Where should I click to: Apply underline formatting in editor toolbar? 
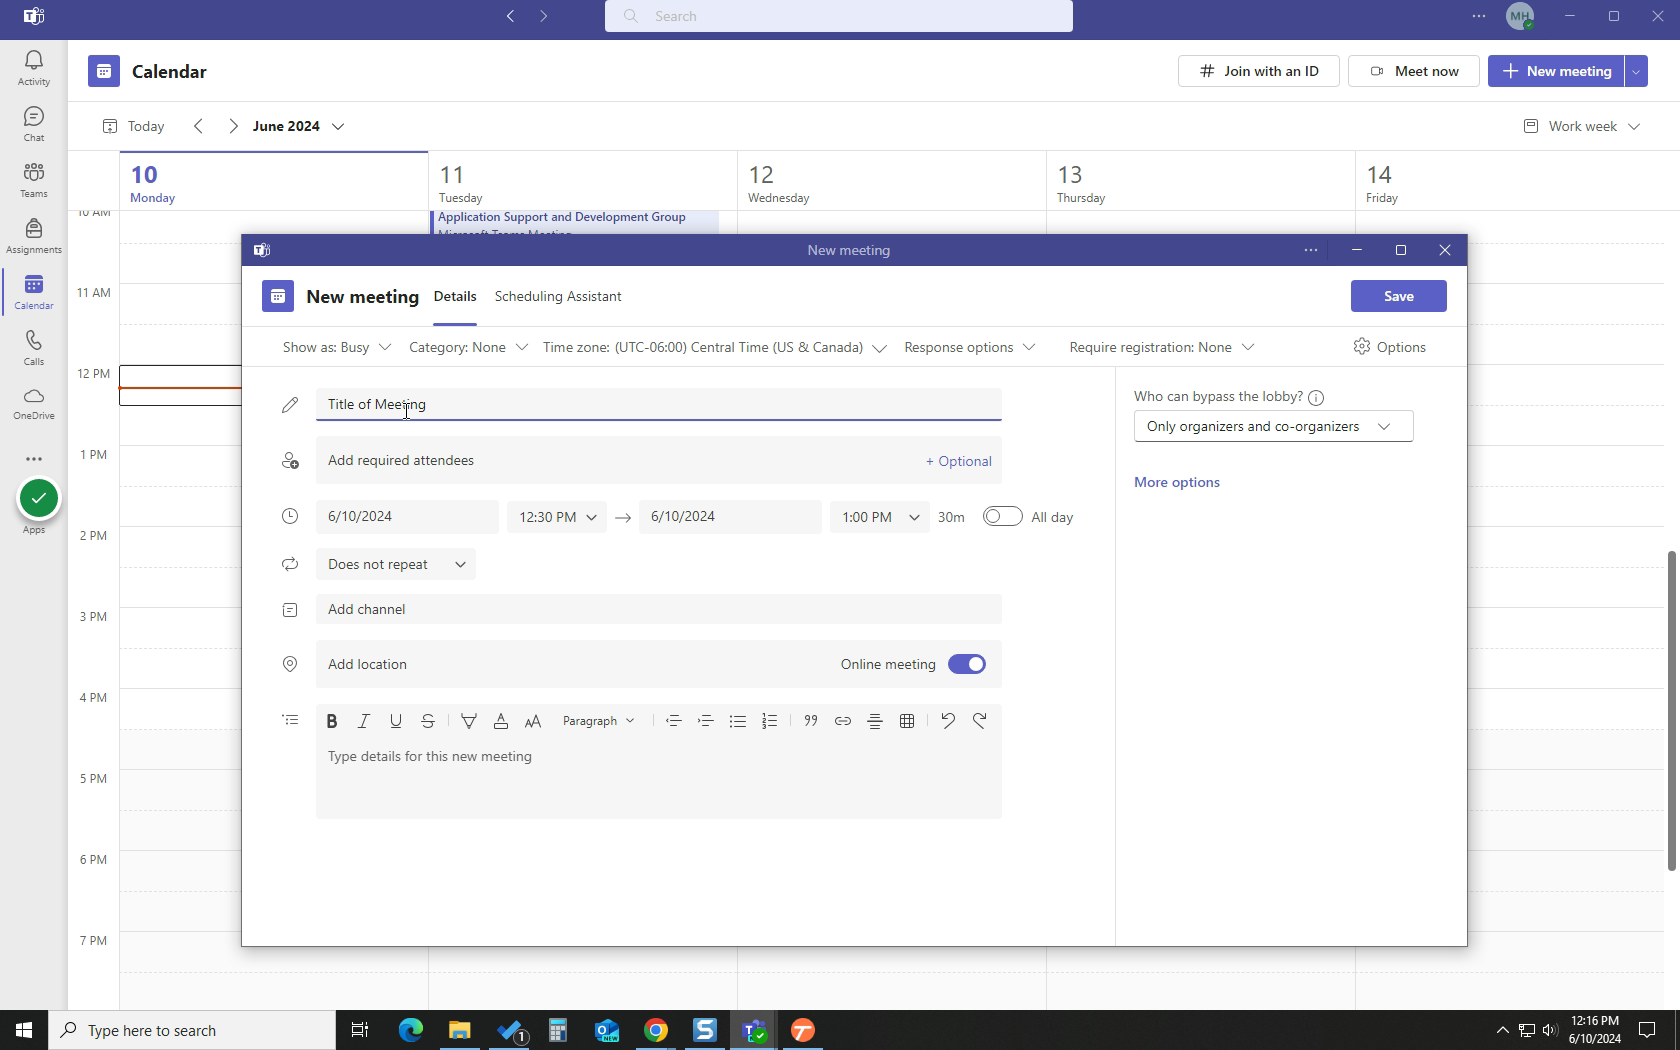[x=396, y=721]
